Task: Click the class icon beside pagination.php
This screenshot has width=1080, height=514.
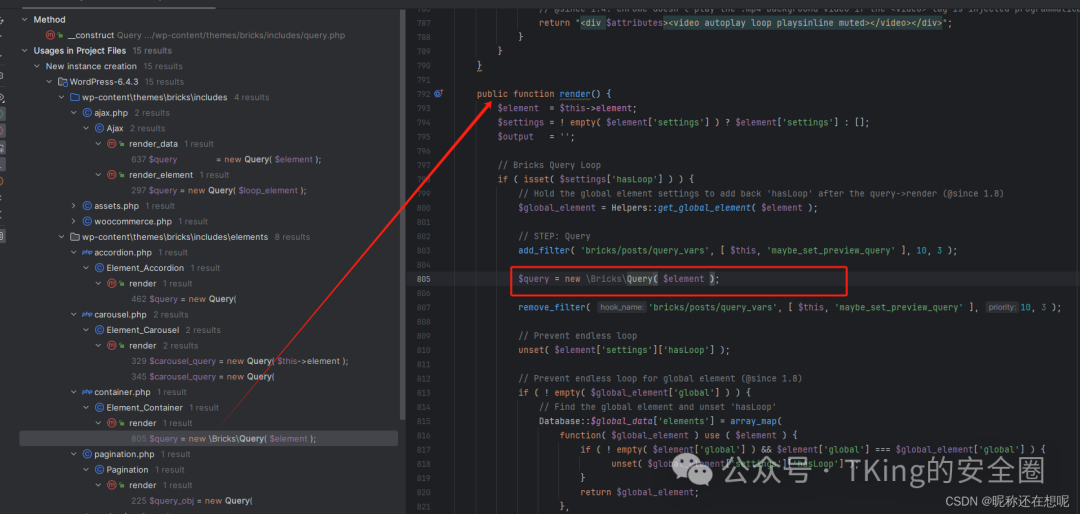Action: pyautogui.click(x=87, y=454)
